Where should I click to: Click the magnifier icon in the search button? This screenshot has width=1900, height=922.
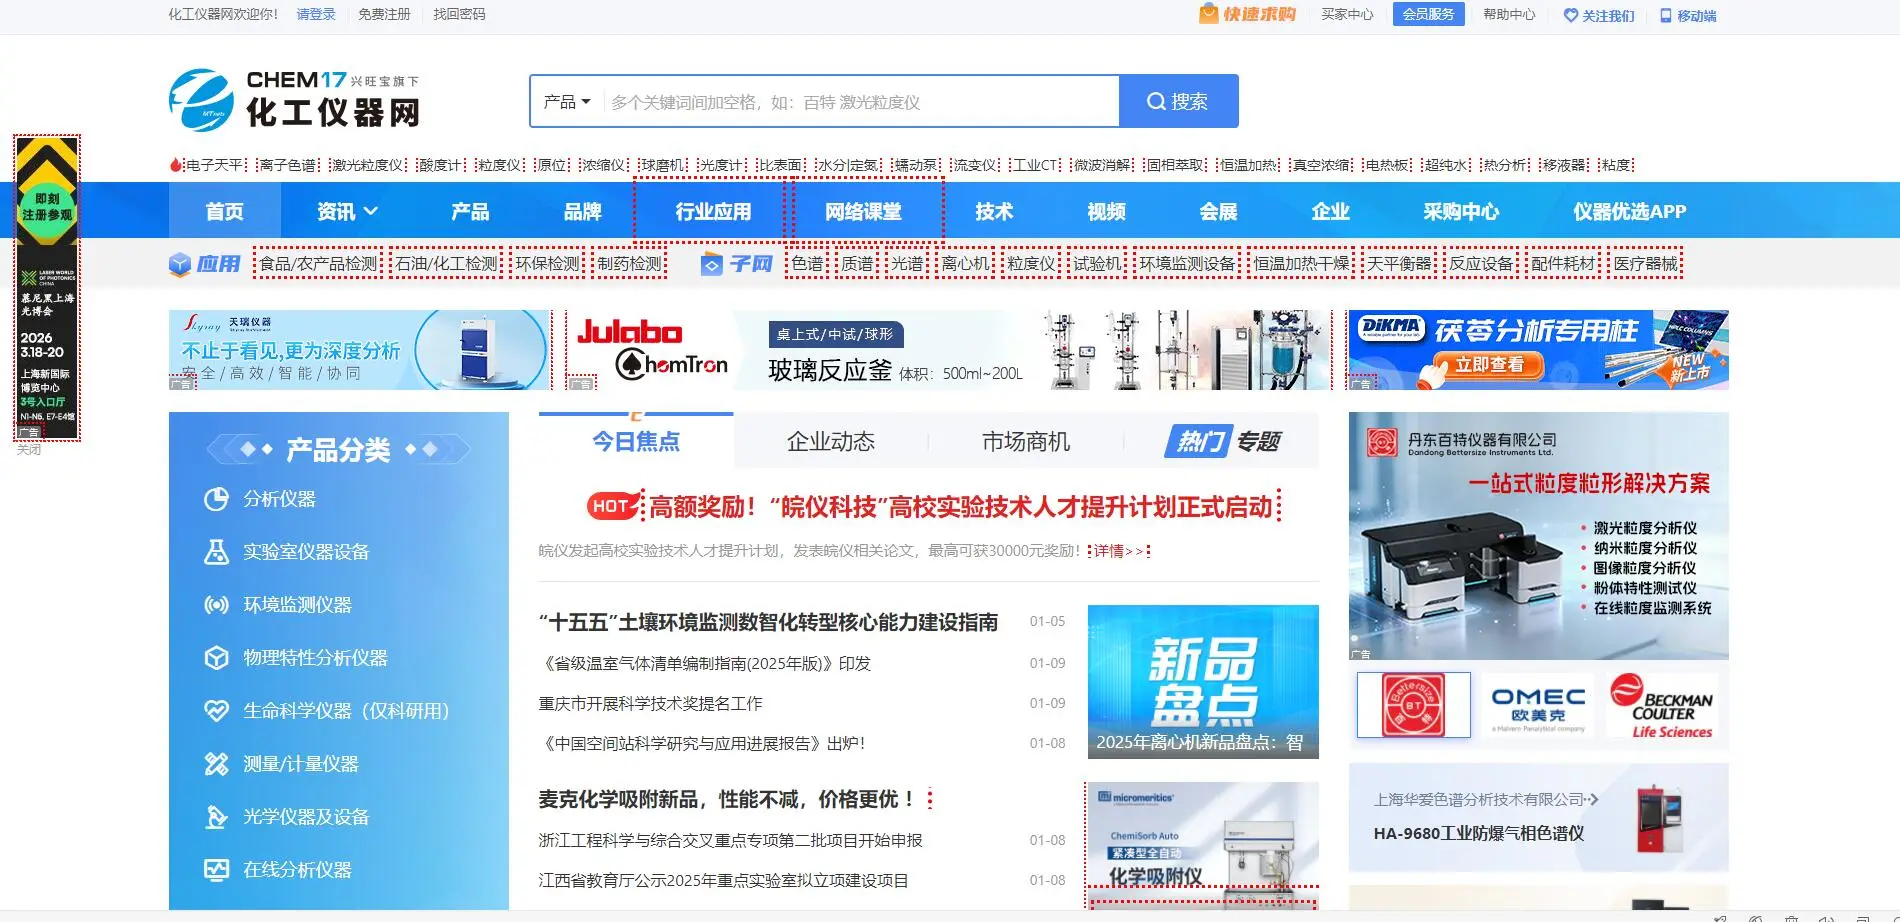[1157, 100]
